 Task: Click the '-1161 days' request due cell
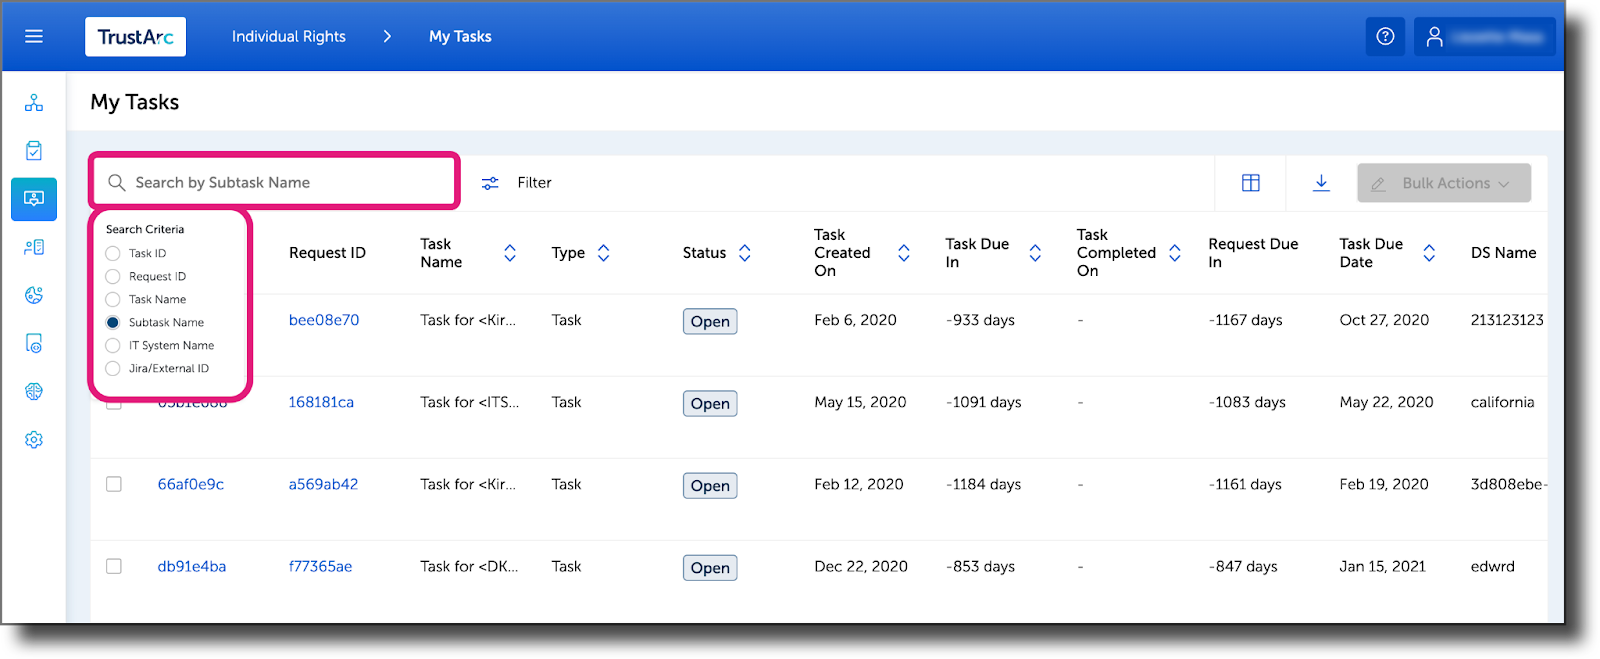(x=1245, y=484)
